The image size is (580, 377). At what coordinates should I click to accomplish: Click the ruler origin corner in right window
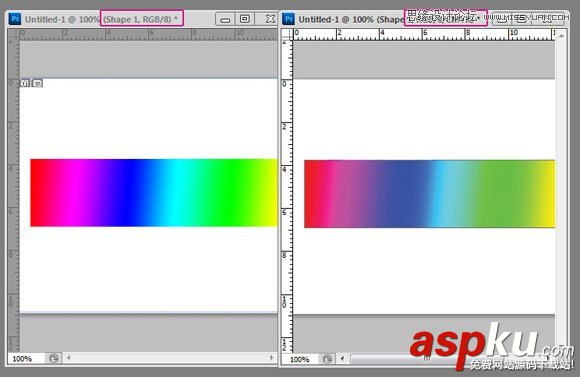click(287, 34)
